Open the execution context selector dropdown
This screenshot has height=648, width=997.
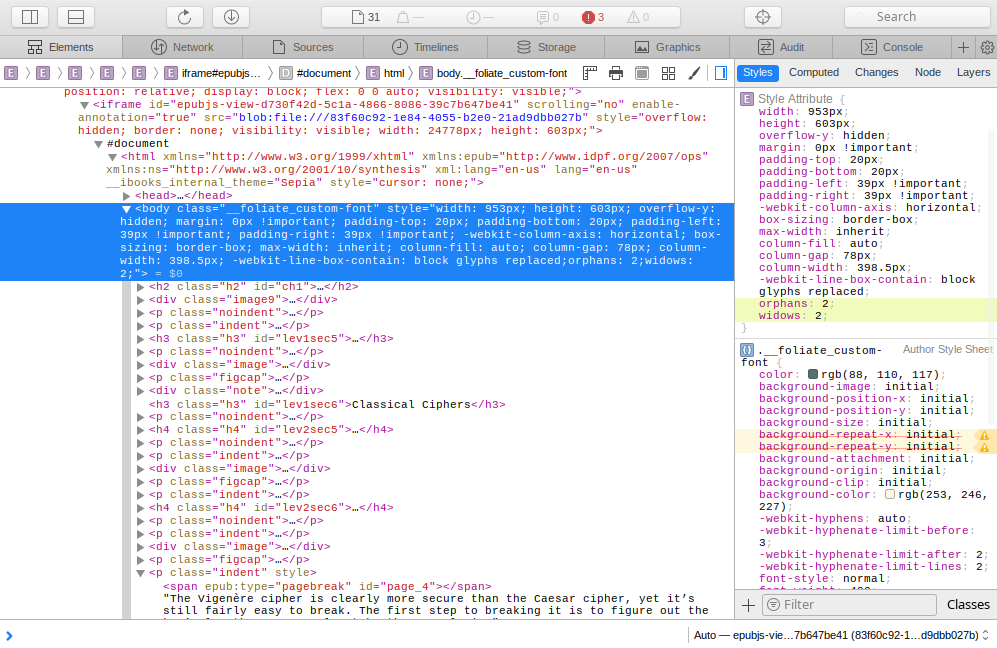[x=841, y=635]
